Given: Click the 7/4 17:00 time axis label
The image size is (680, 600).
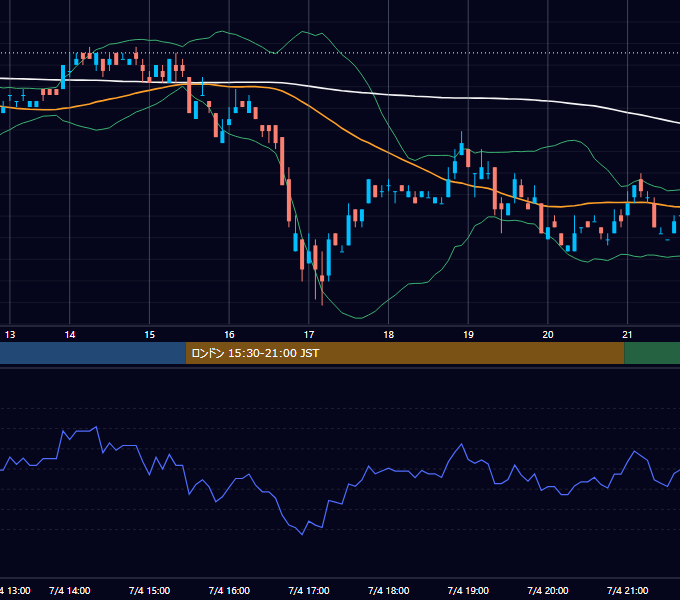Looking at the screenshot, I should [x=309, y=590].
